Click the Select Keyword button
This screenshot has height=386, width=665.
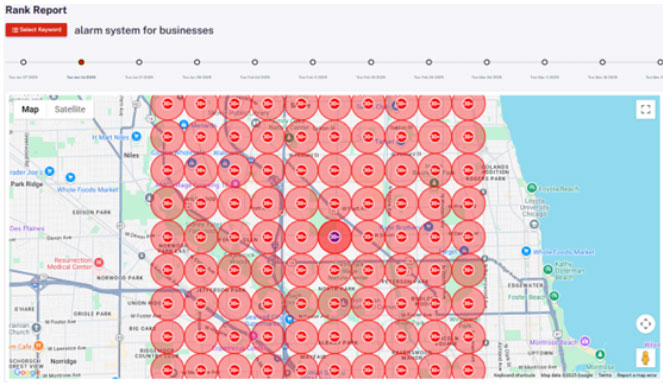pos(36,30)
